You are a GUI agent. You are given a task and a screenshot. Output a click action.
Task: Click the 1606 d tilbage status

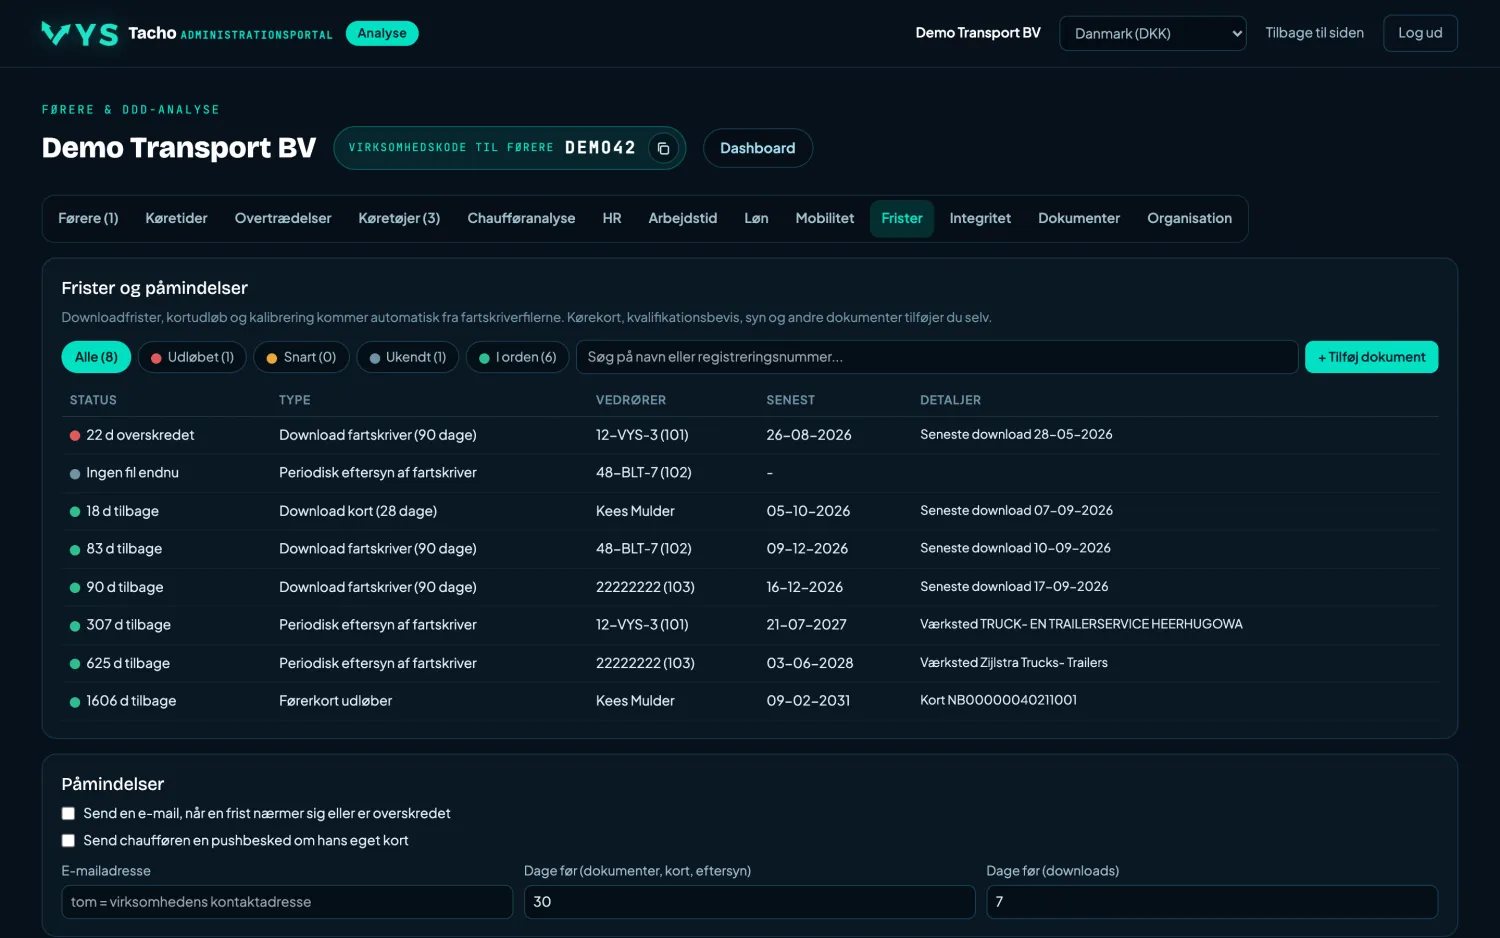(131, 701)
